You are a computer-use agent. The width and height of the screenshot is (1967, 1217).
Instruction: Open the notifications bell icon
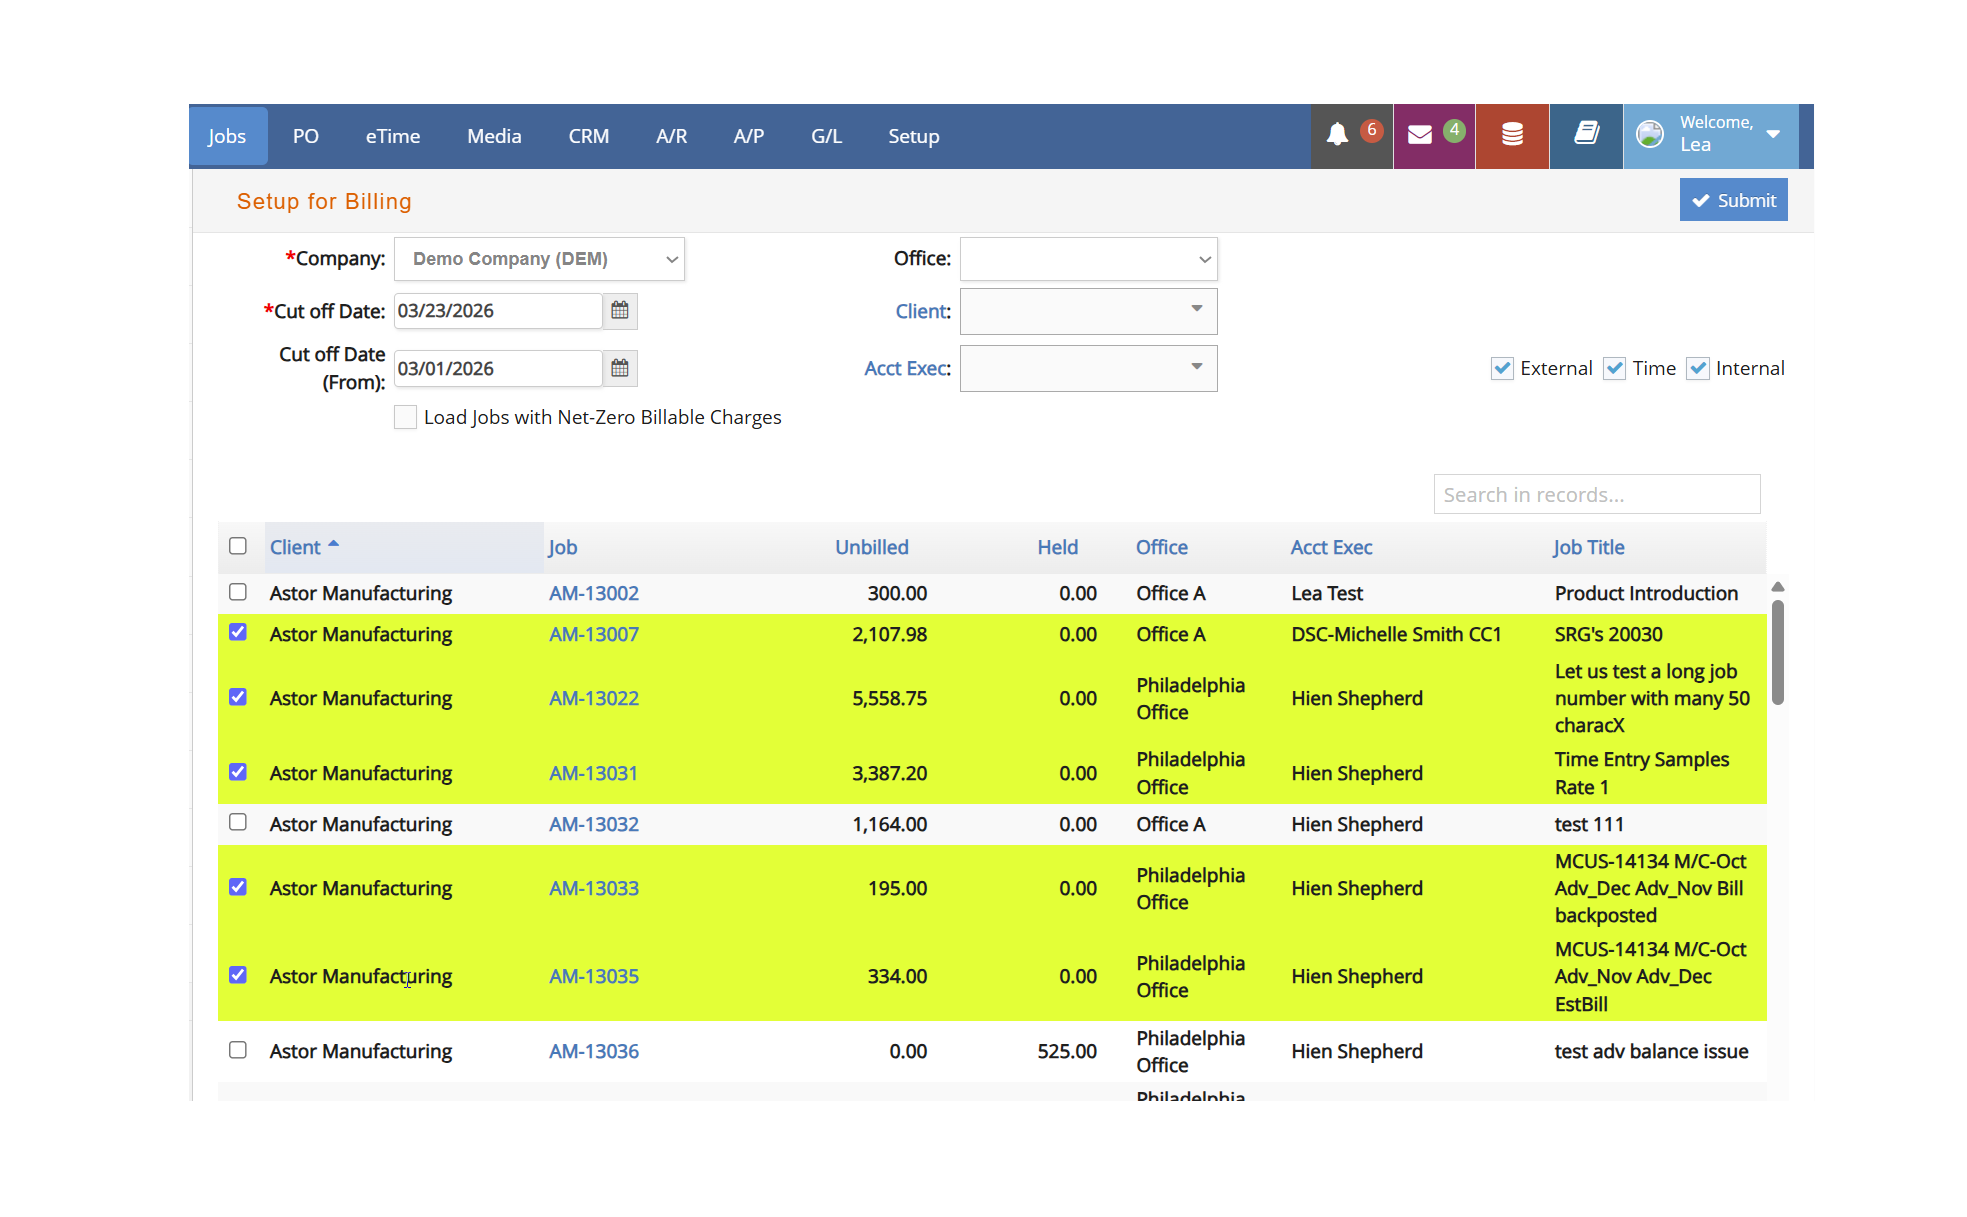click(x=1337, y=135)
